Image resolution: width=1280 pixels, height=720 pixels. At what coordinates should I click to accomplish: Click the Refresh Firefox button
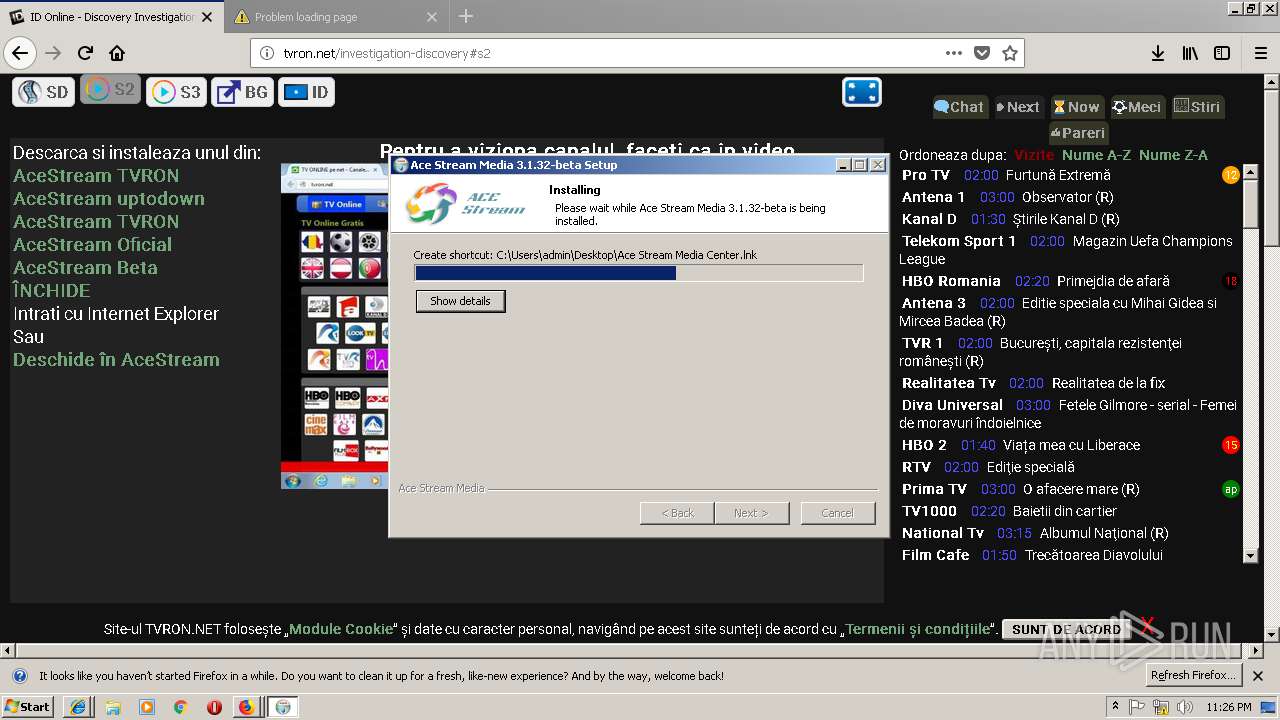point(1195,676)
